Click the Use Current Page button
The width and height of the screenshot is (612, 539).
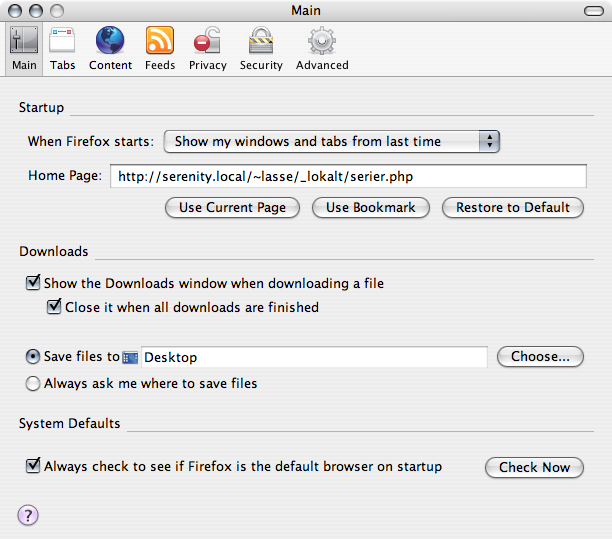pyautogui.click(x=232, y=208)
